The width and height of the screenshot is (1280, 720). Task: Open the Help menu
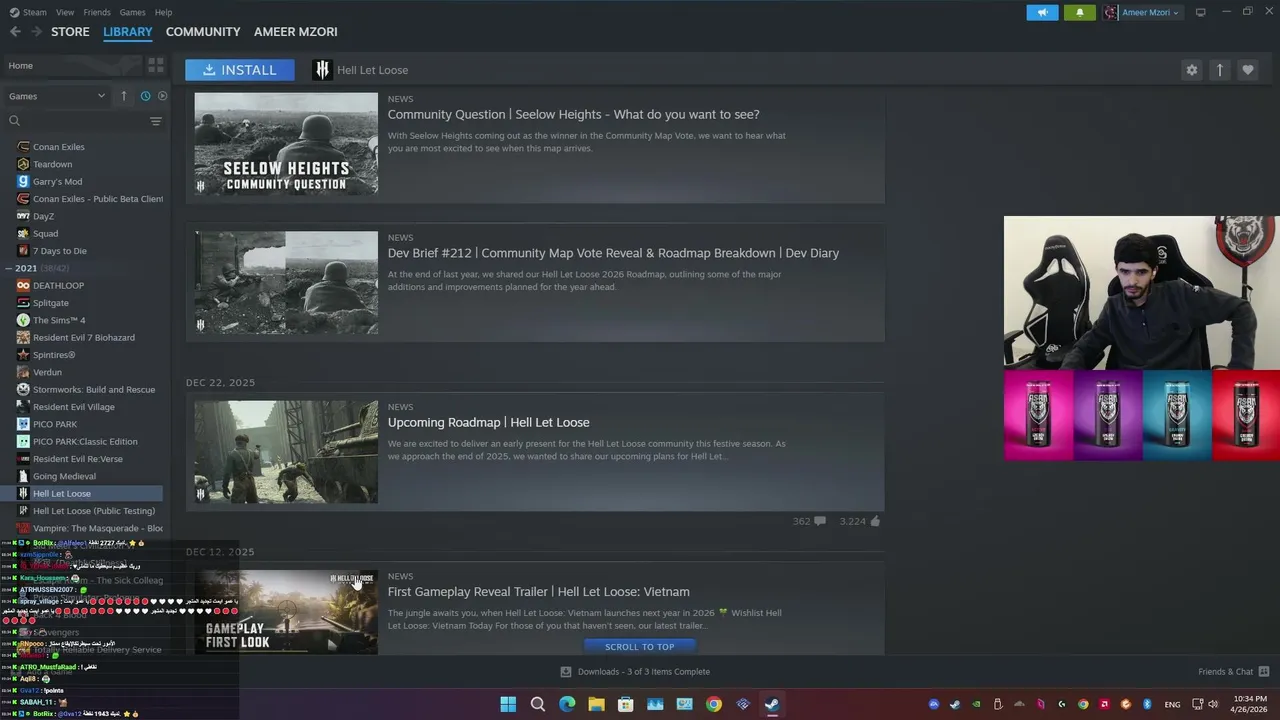click(163, 12)
